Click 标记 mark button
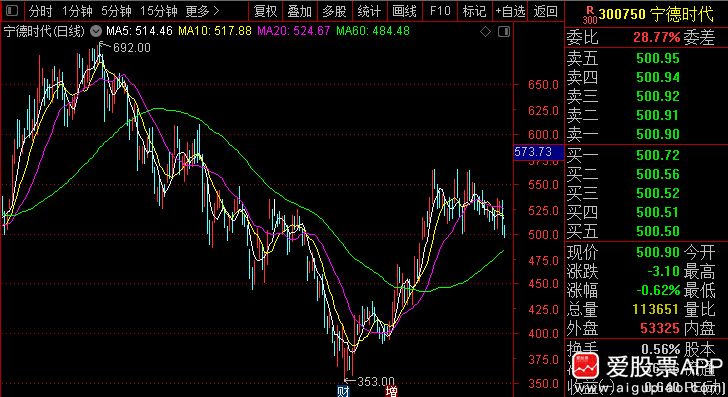The image size is (728, 397). [474, 11]
